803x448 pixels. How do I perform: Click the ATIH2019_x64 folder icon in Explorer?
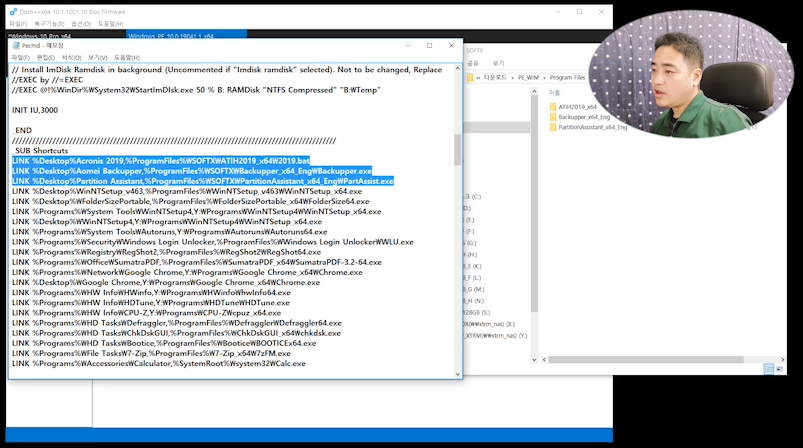coord(553,107)
